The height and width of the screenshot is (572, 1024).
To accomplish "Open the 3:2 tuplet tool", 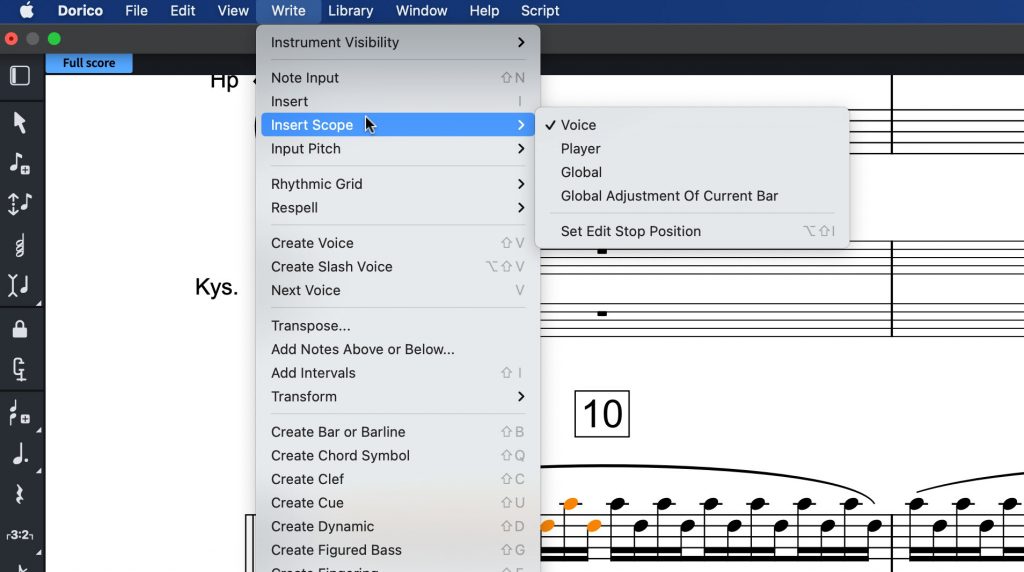I will (20, 535).
